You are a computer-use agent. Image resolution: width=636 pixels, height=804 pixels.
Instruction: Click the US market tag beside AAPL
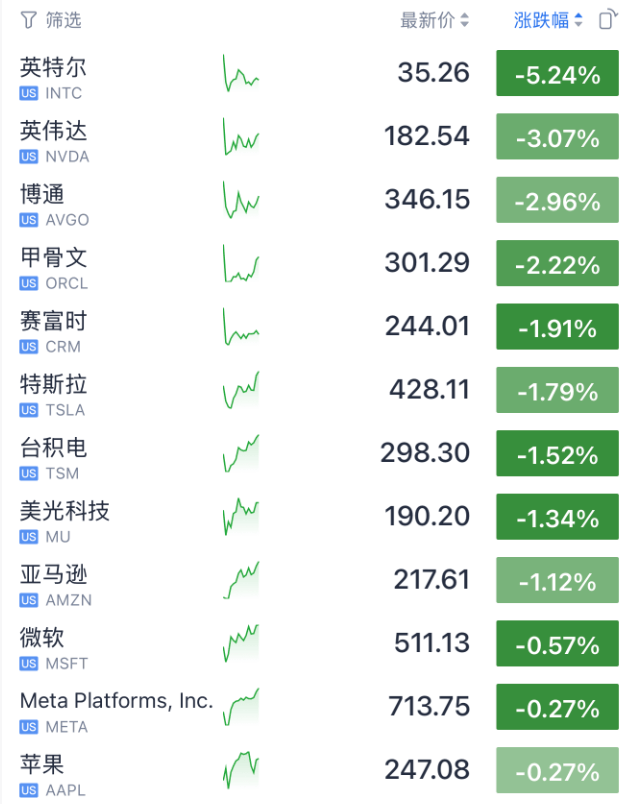coord(29,790)
